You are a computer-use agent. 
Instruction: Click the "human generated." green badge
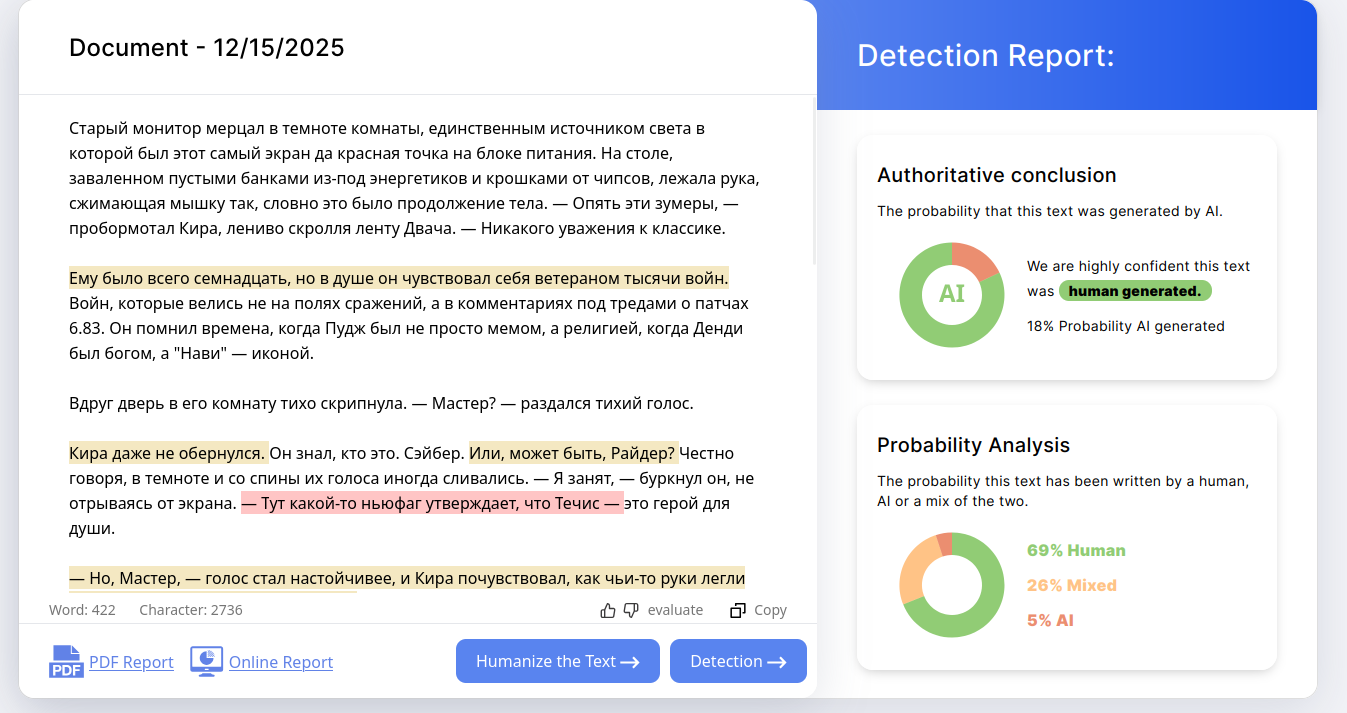coord(1135,291)
